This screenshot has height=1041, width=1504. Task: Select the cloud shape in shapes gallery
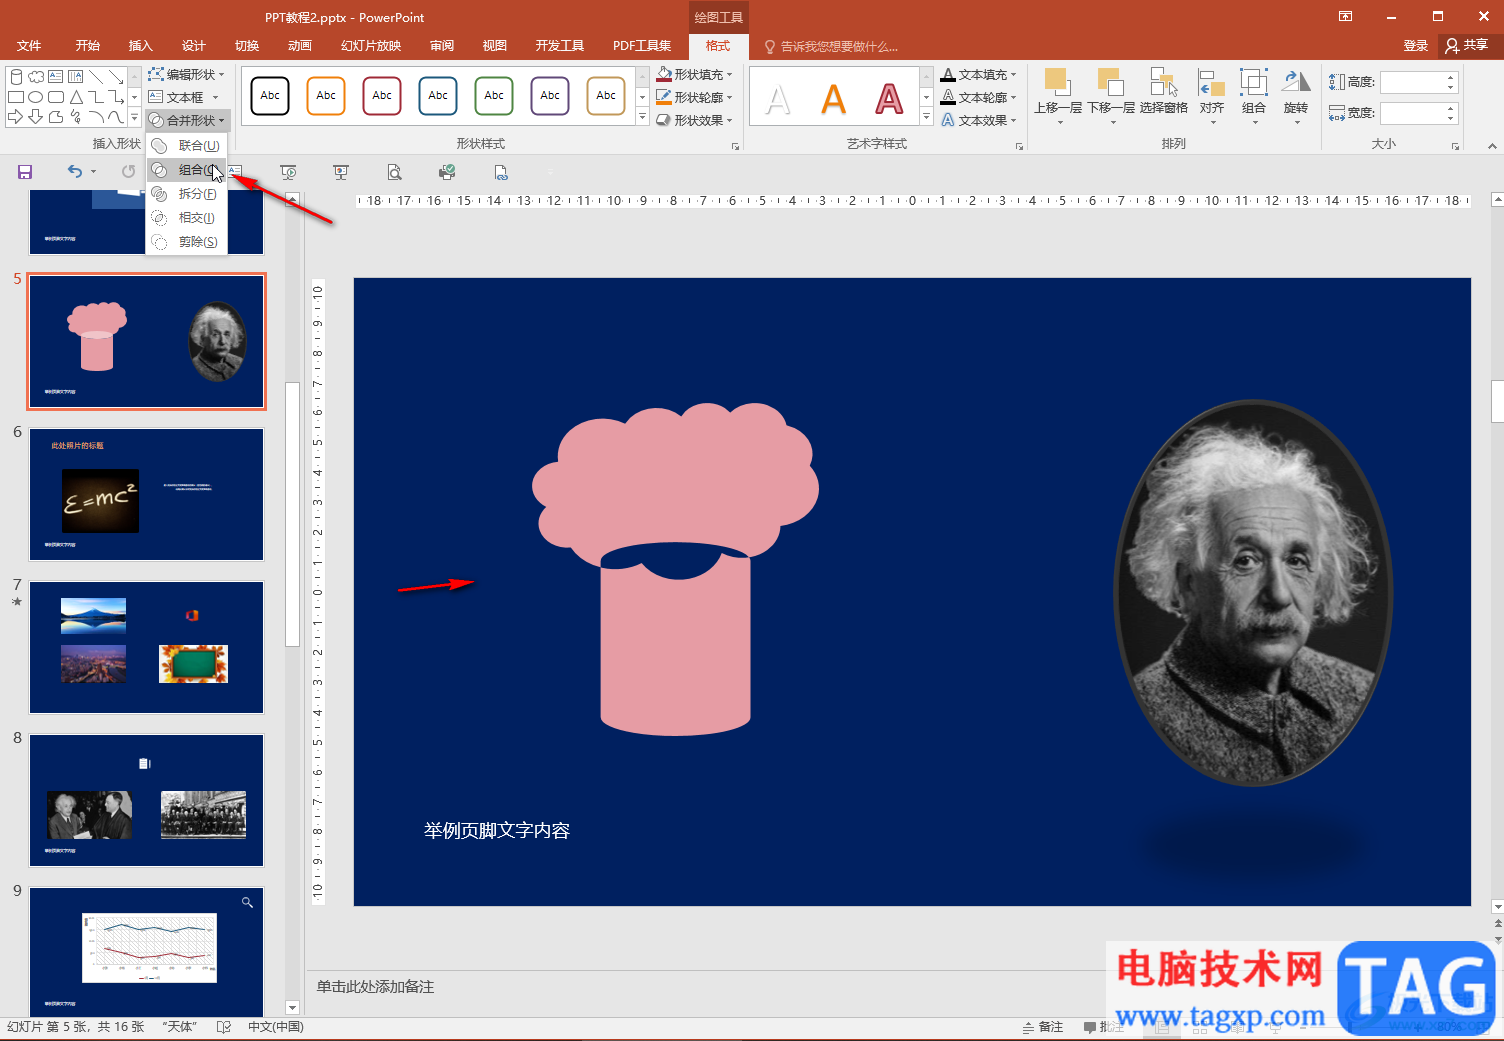(x=36, y=76)
